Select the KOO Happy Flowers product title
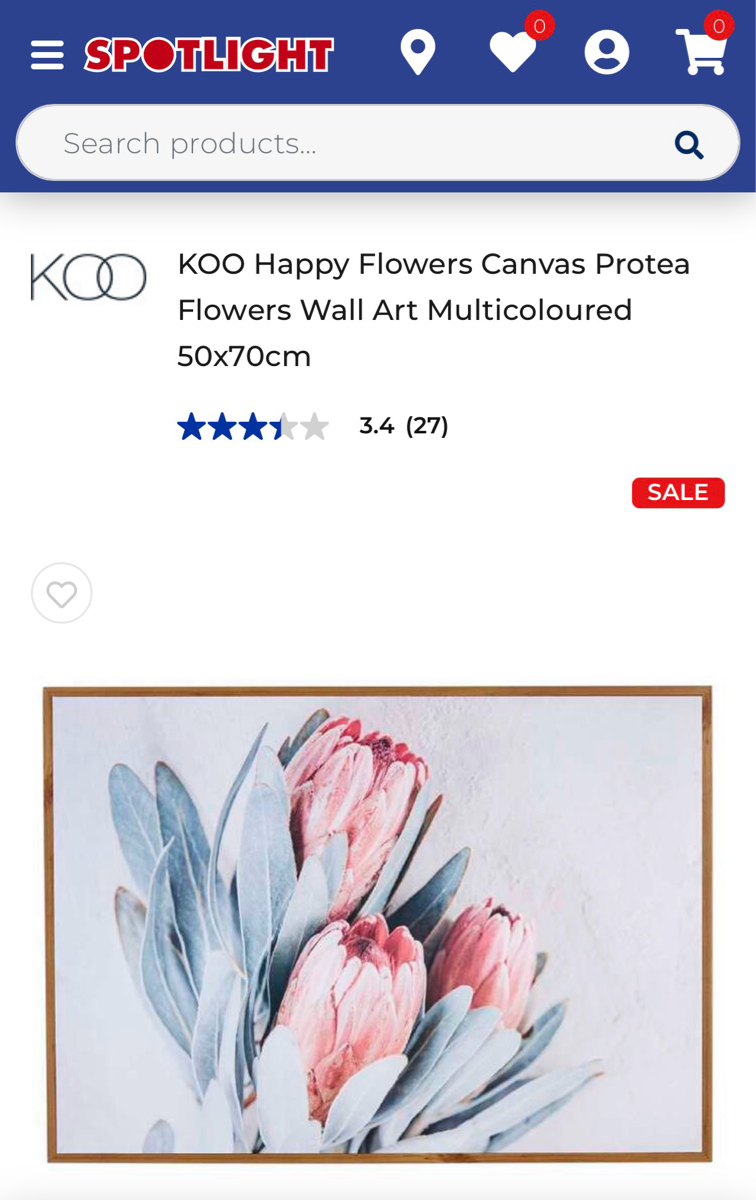This screenshot has width=756, height=1200. [434, 309]
